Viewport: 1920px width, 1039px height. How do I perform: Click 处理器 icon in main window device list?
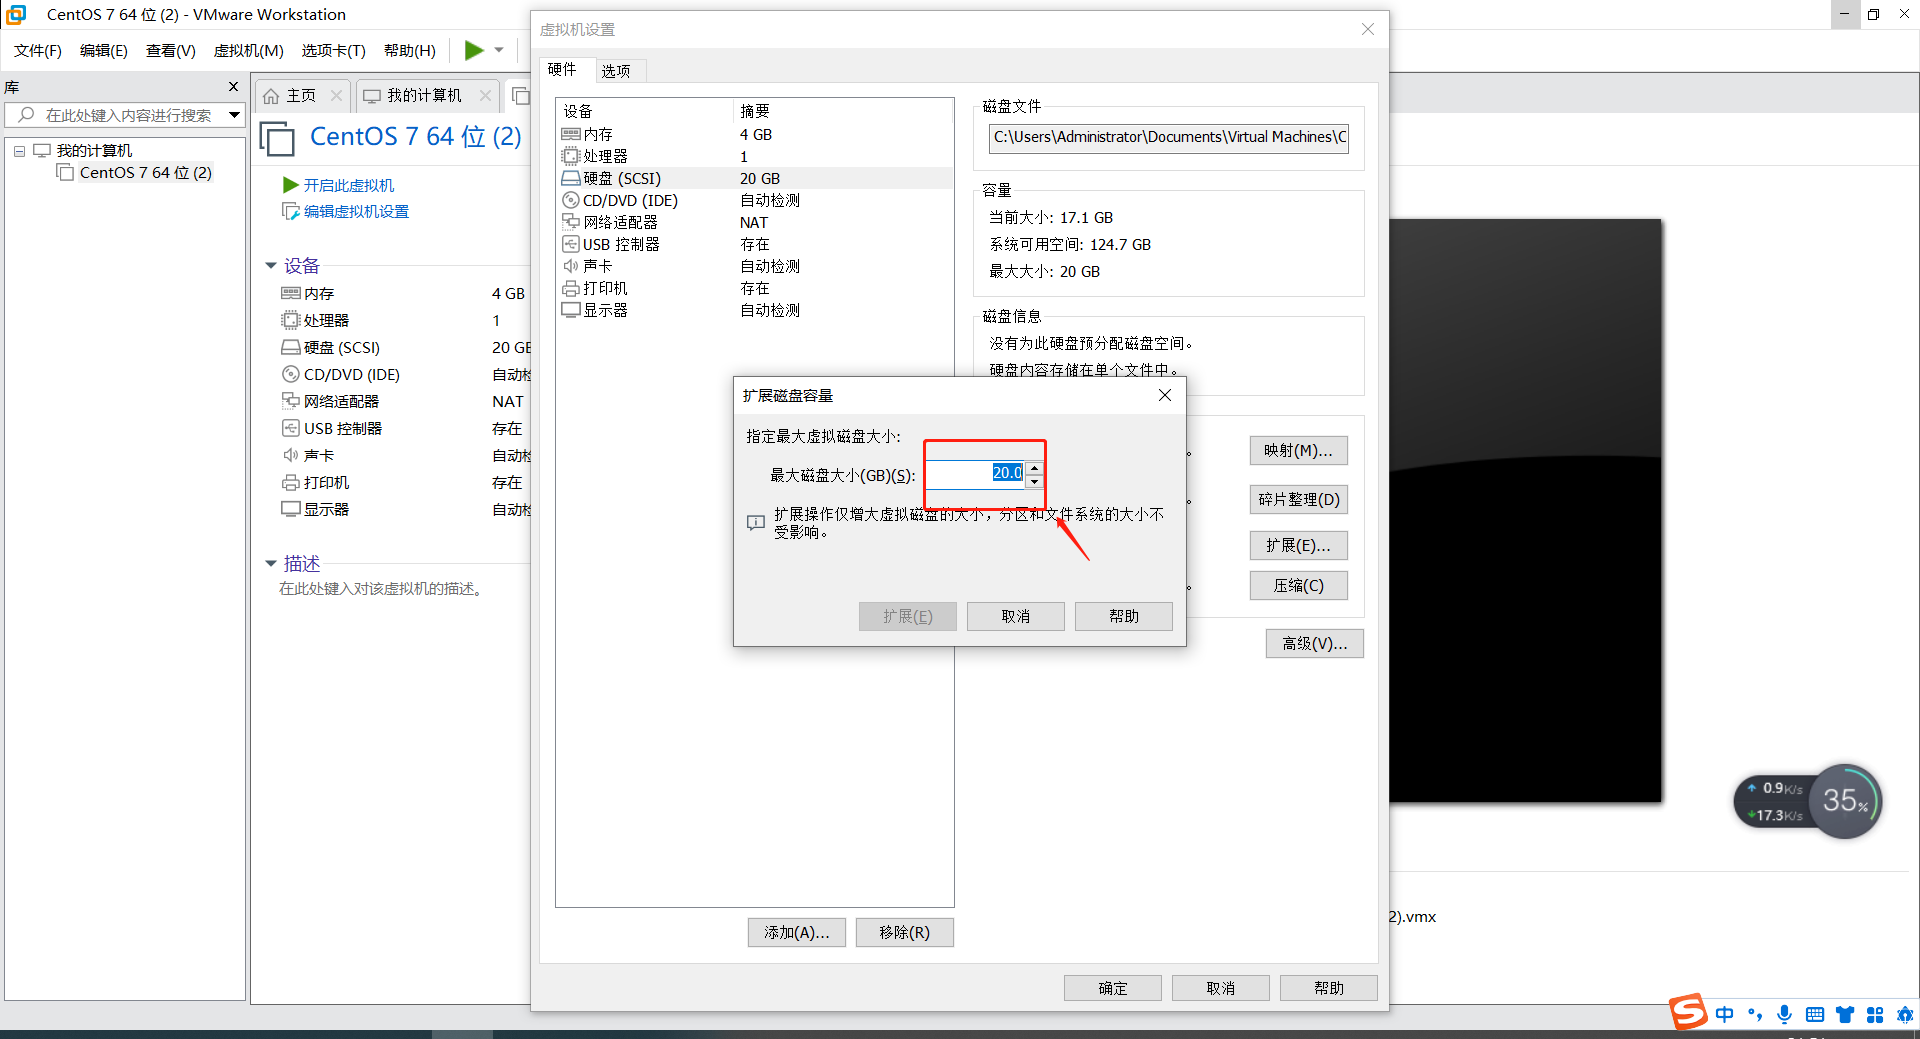pos(291,320)
